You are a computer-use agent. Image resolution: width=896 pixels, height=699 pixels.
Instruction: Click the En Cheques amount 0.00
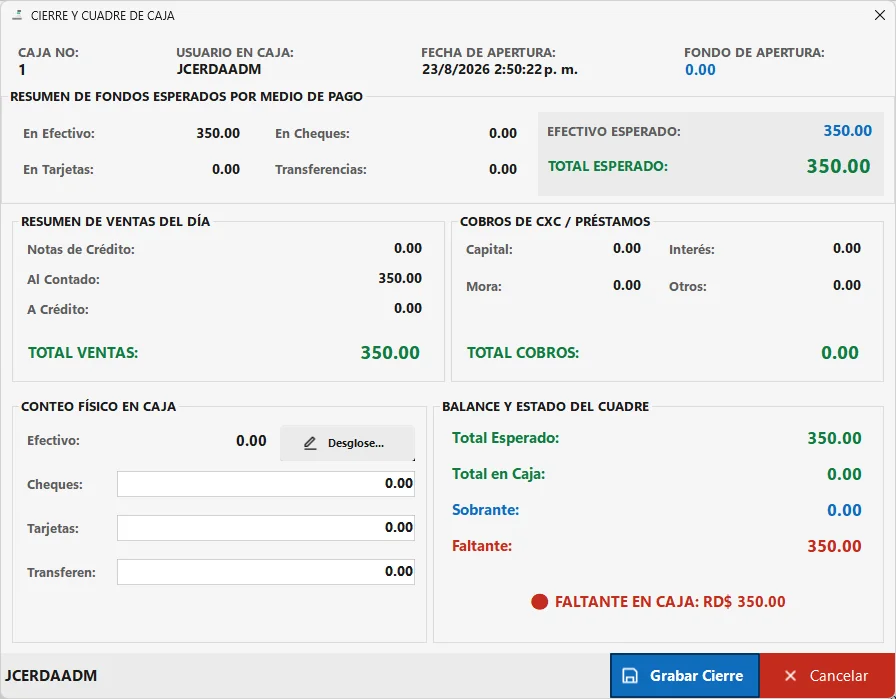pos(503,133)
